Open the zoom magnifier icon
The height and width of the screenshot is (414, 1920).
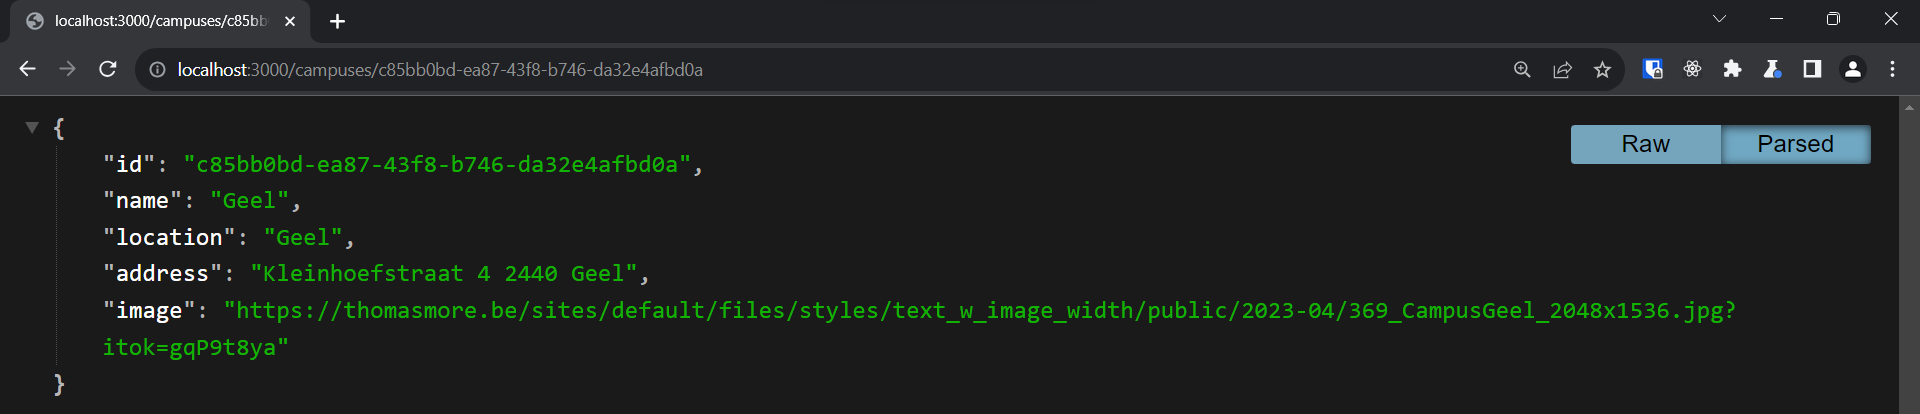click(1522, 69)
